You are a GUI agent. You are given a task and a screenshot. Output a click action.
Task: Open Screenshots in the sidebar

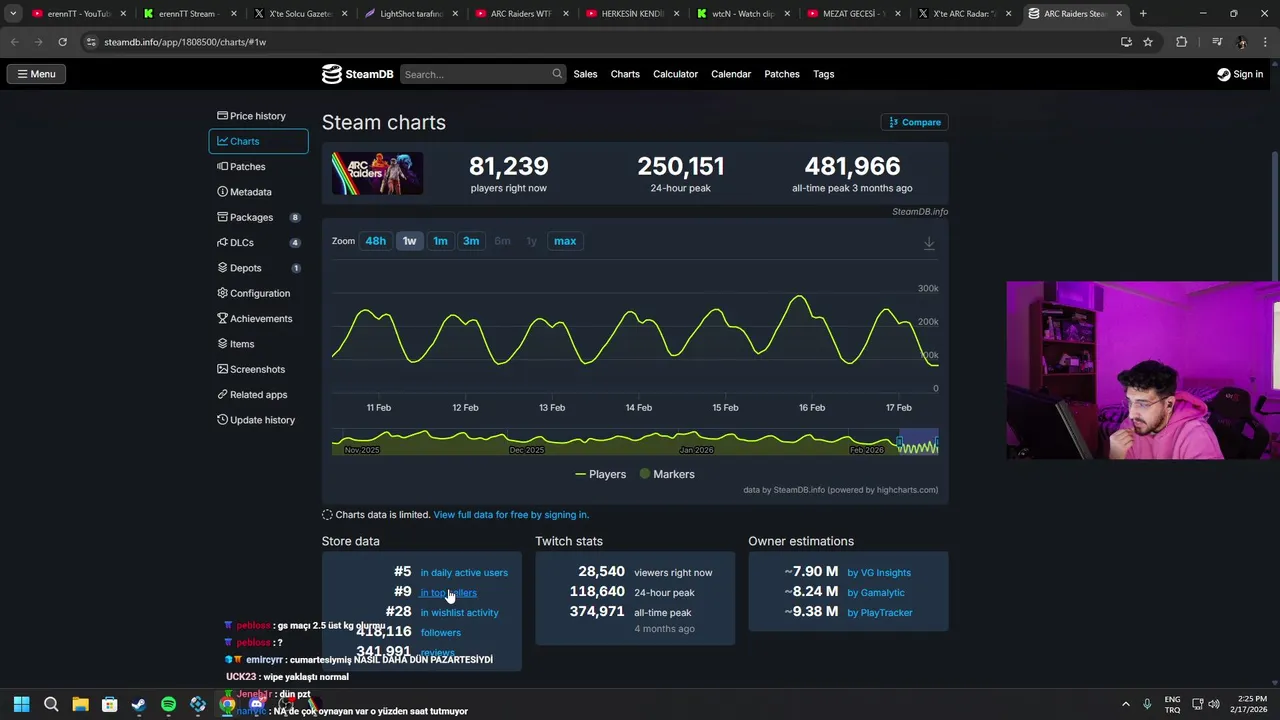[258, 369]
